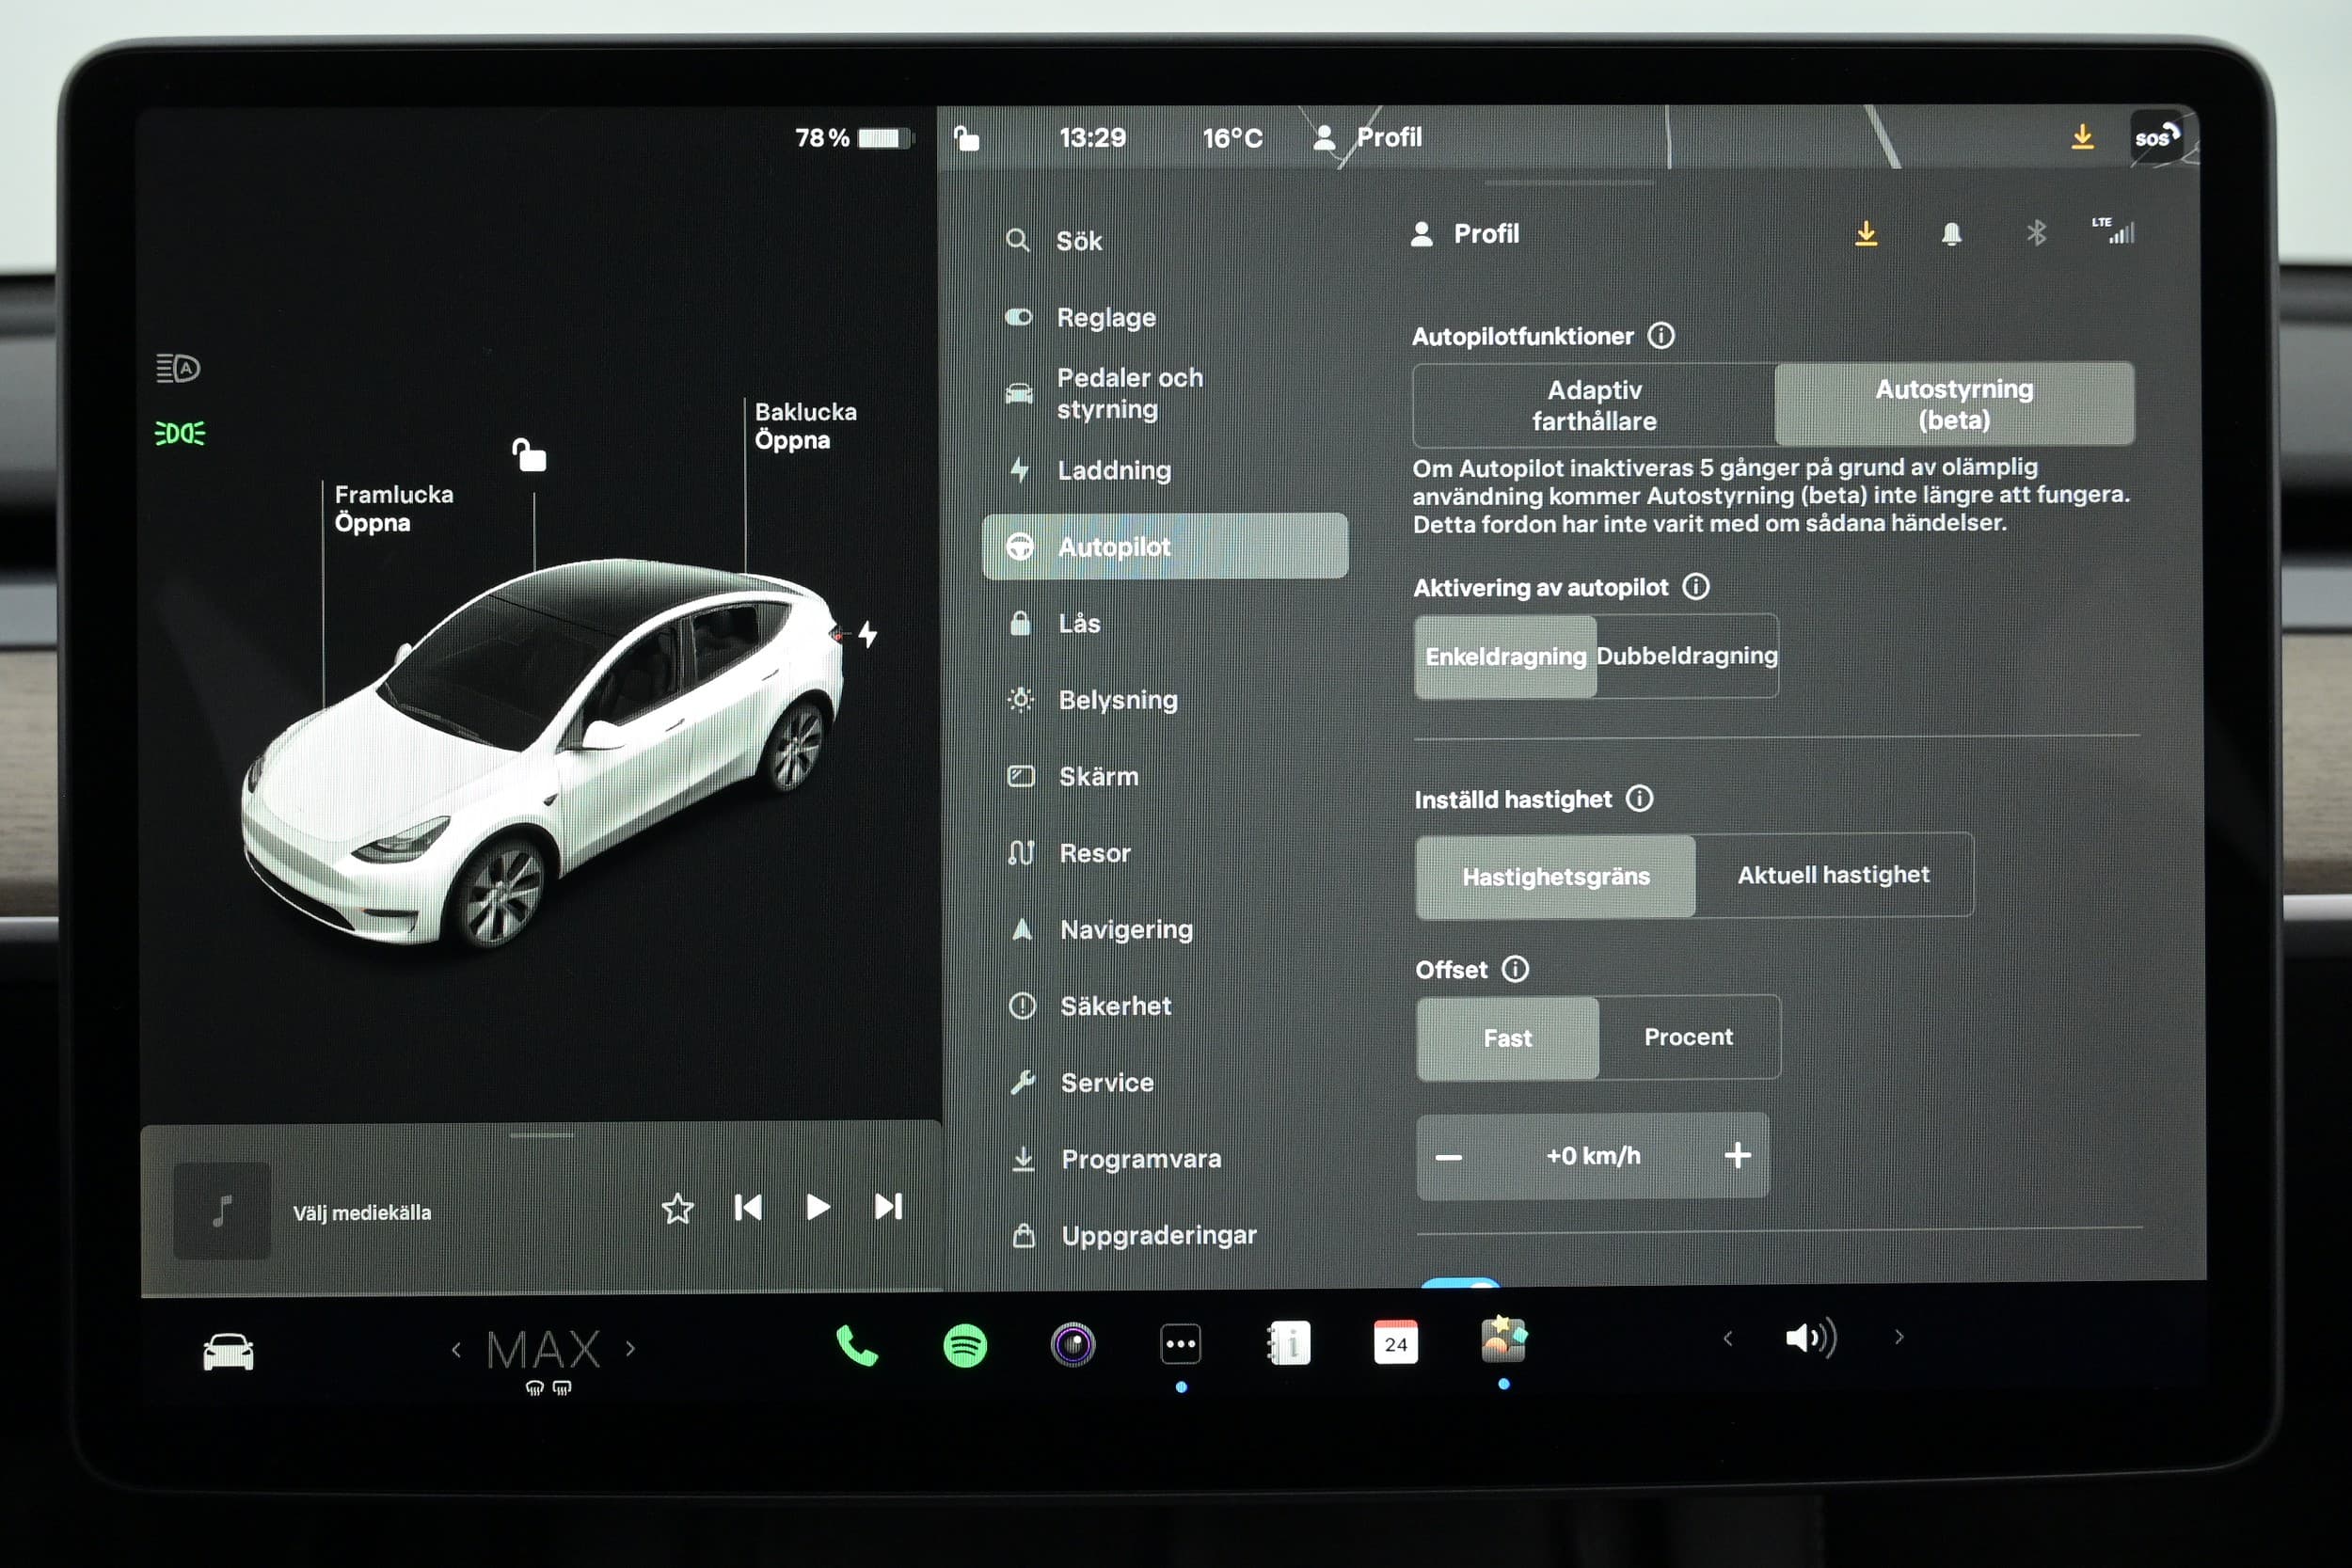Show info for Offset
The image size is (2352, 1568).
point(1515,969)
